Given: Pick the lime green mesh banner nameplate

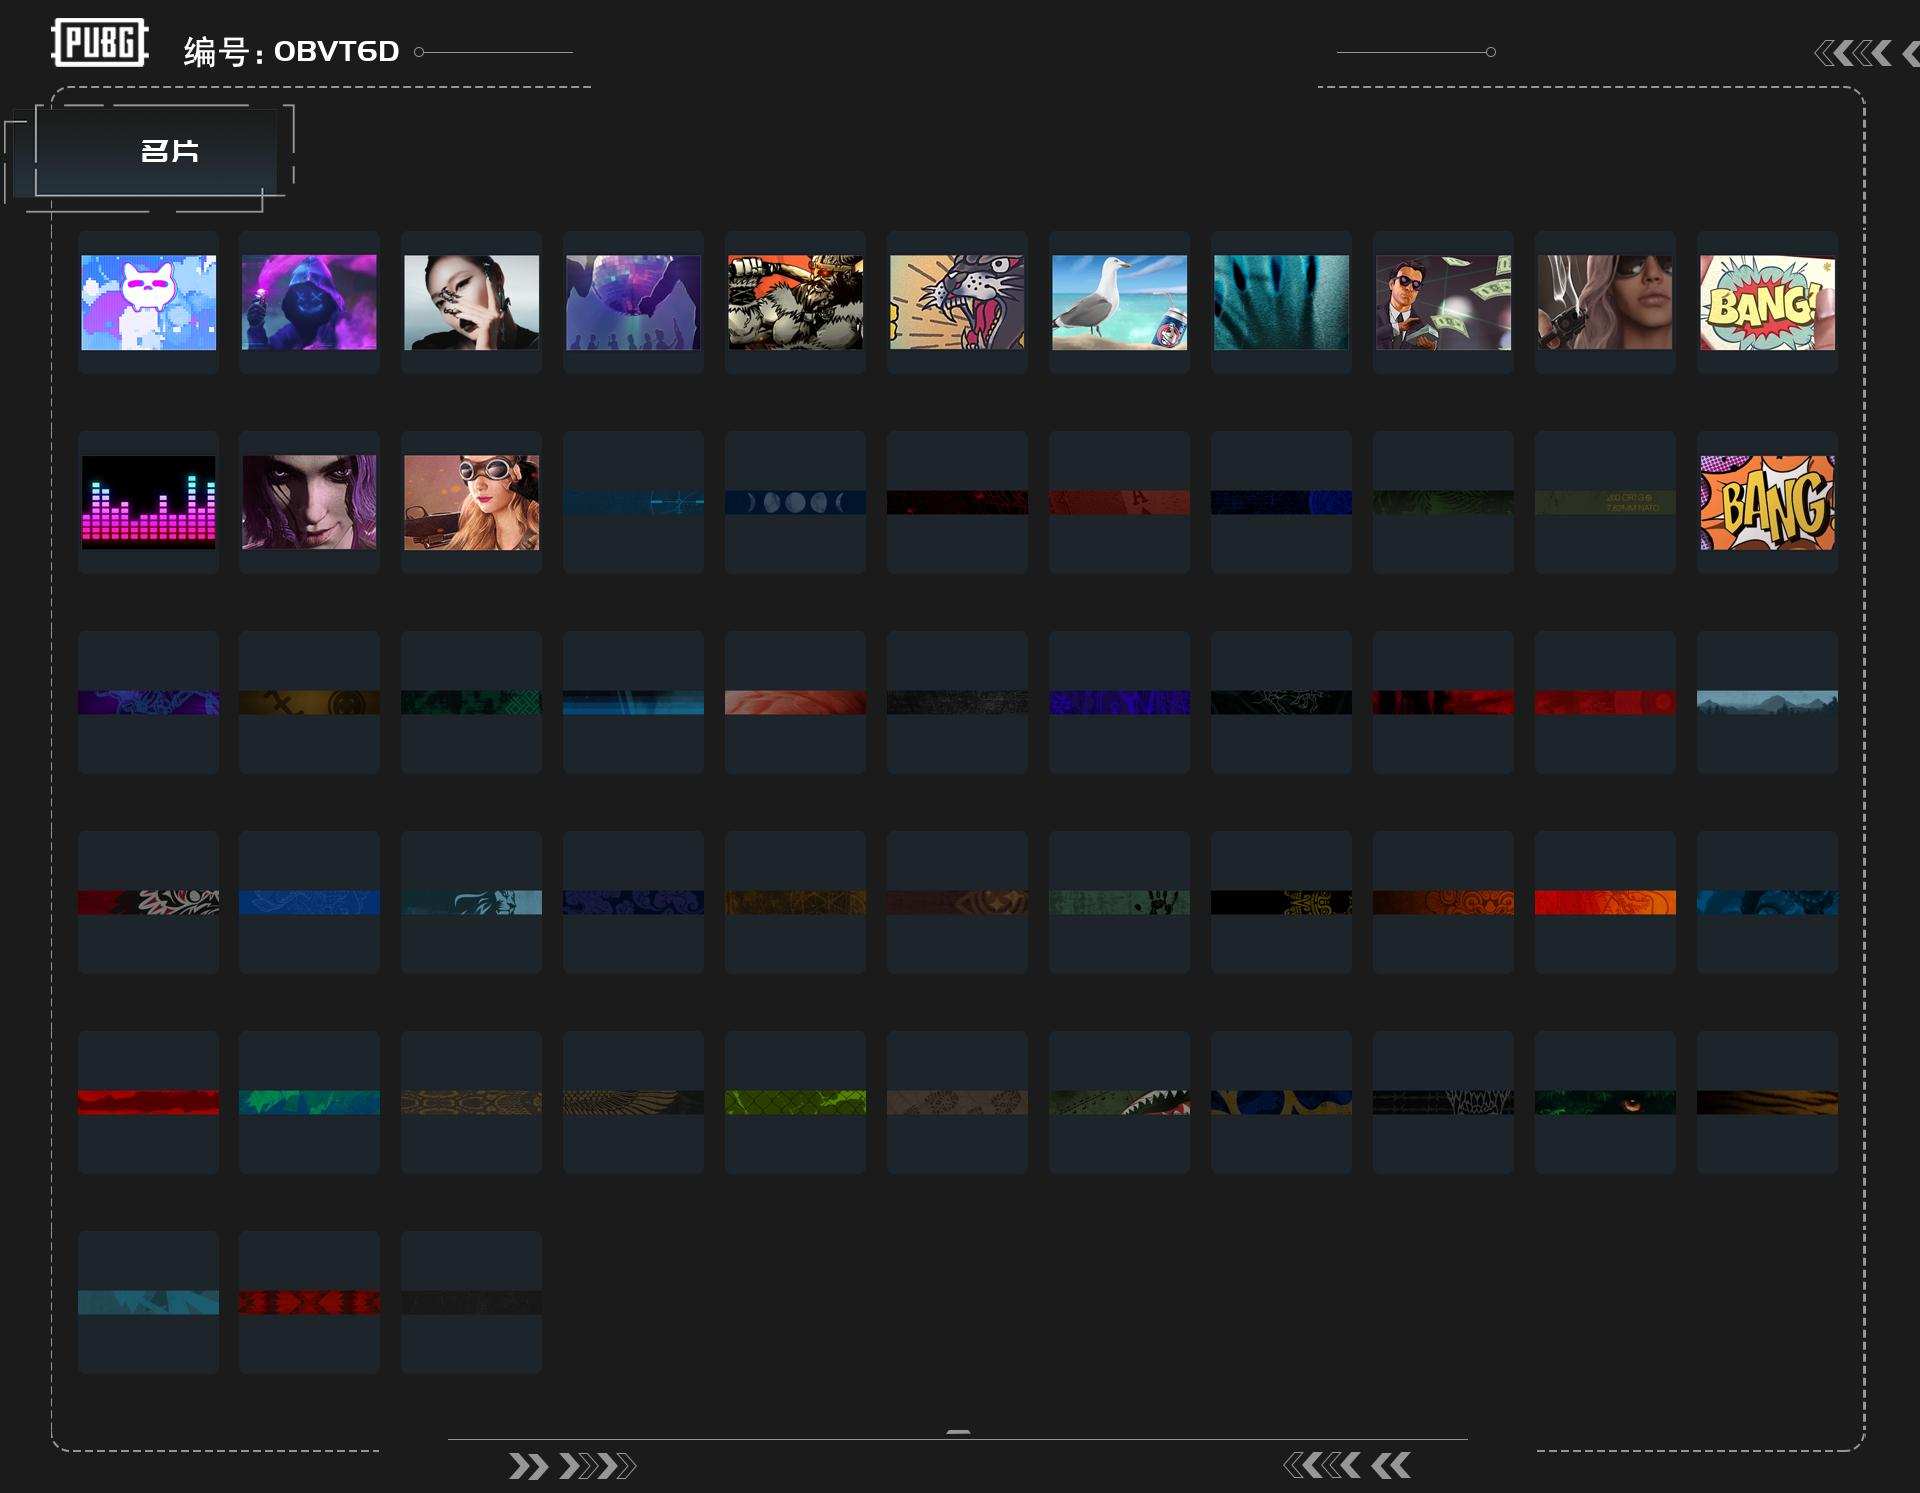Looking at the screenshot, I should [795, 1102].
